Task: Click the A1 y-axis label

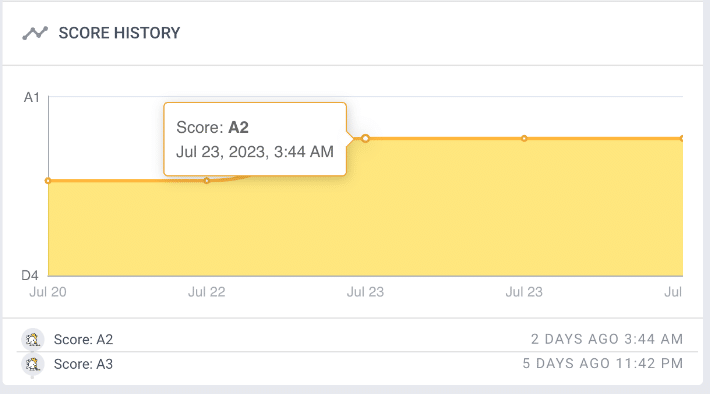Action: pyautogui.click(x=32, y=97)
